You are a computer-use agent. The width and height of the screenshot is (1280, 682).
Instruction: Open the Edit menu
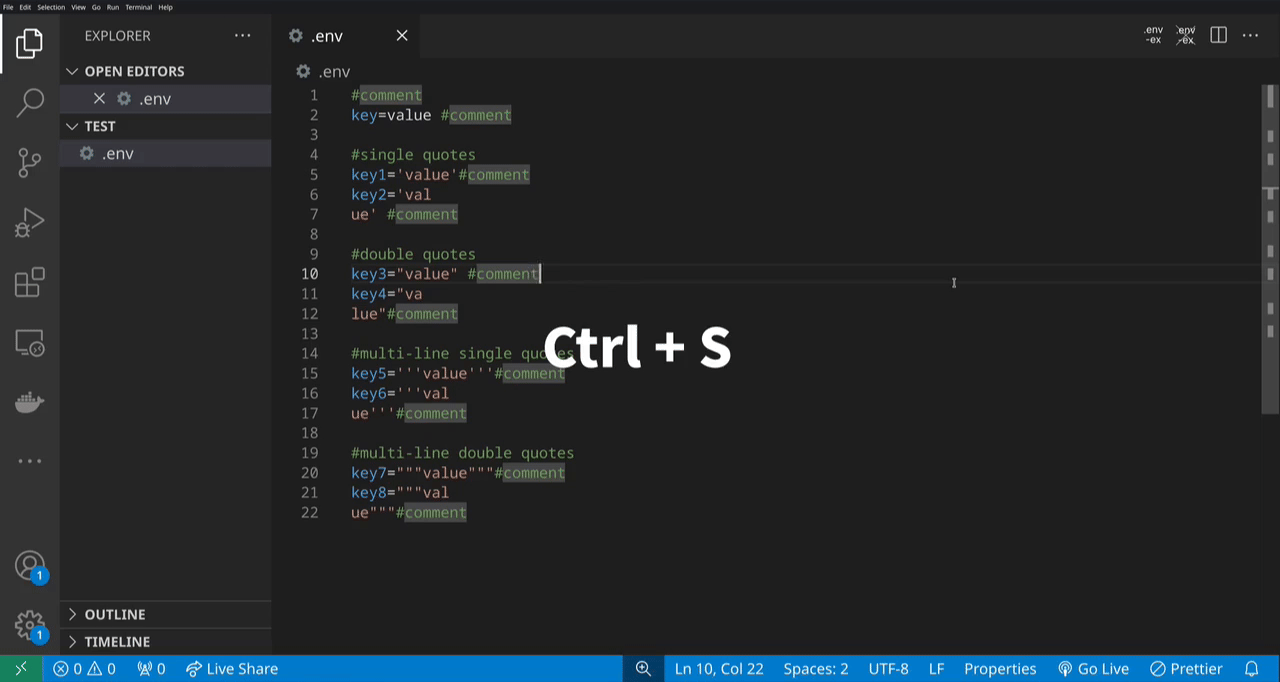pos(25,7)
